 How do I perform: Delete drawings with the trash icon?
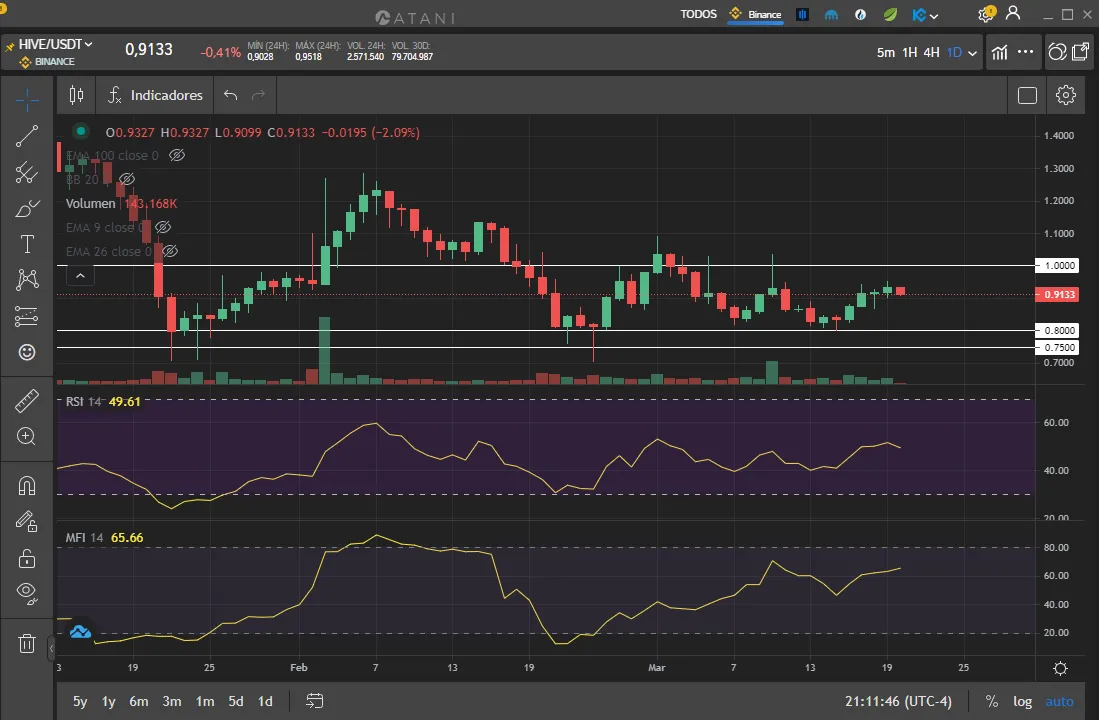tap(27, 643)
